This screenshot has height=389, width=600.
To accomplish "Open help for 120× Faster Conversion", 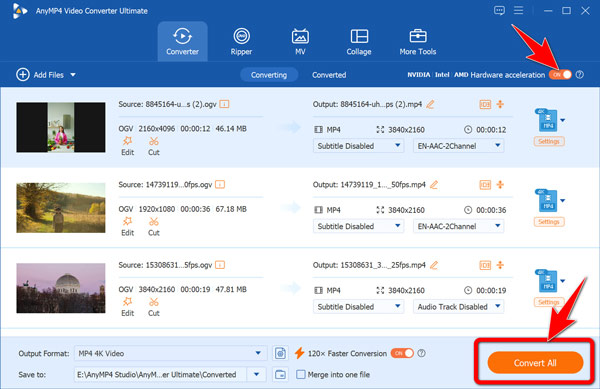I will (x=421, y=353).
